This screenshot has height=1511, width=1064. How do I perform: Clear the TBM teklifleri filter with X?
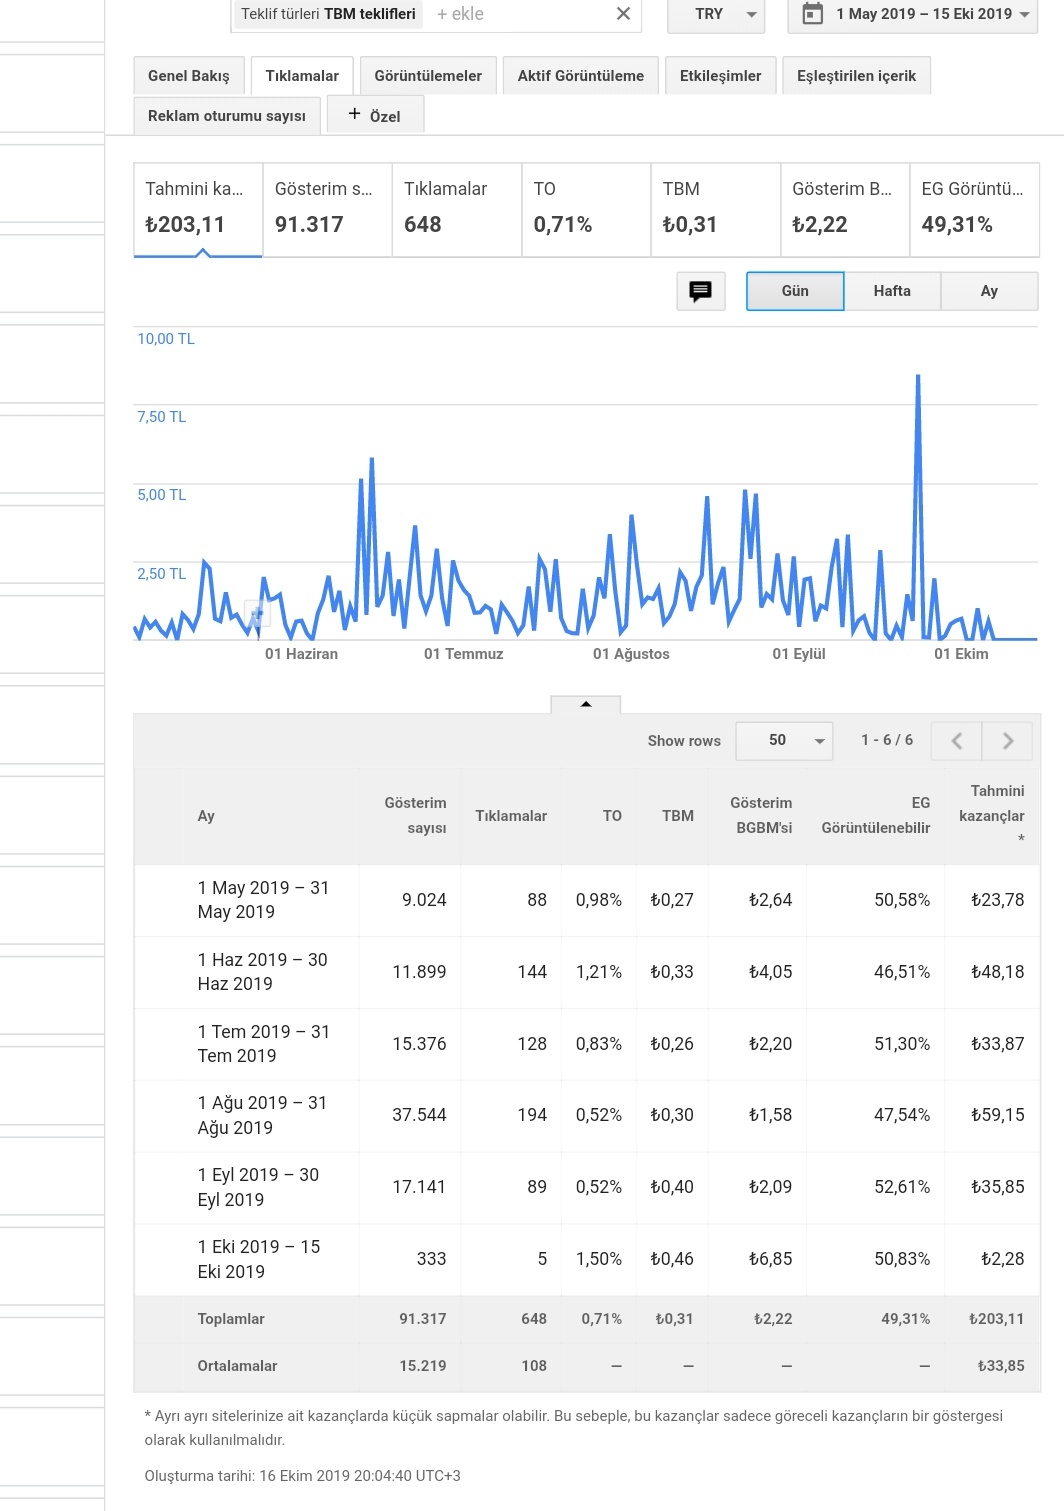coord(623,14)
